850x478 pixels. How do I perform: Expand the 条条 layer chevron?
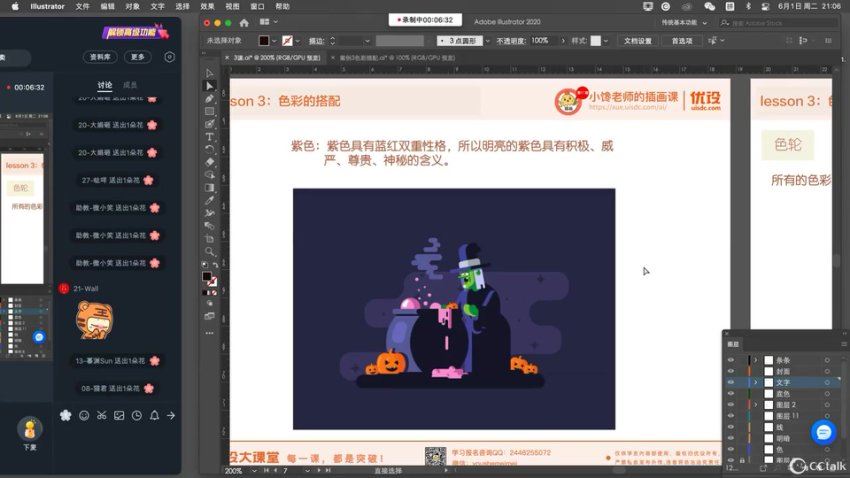point(756,360)
